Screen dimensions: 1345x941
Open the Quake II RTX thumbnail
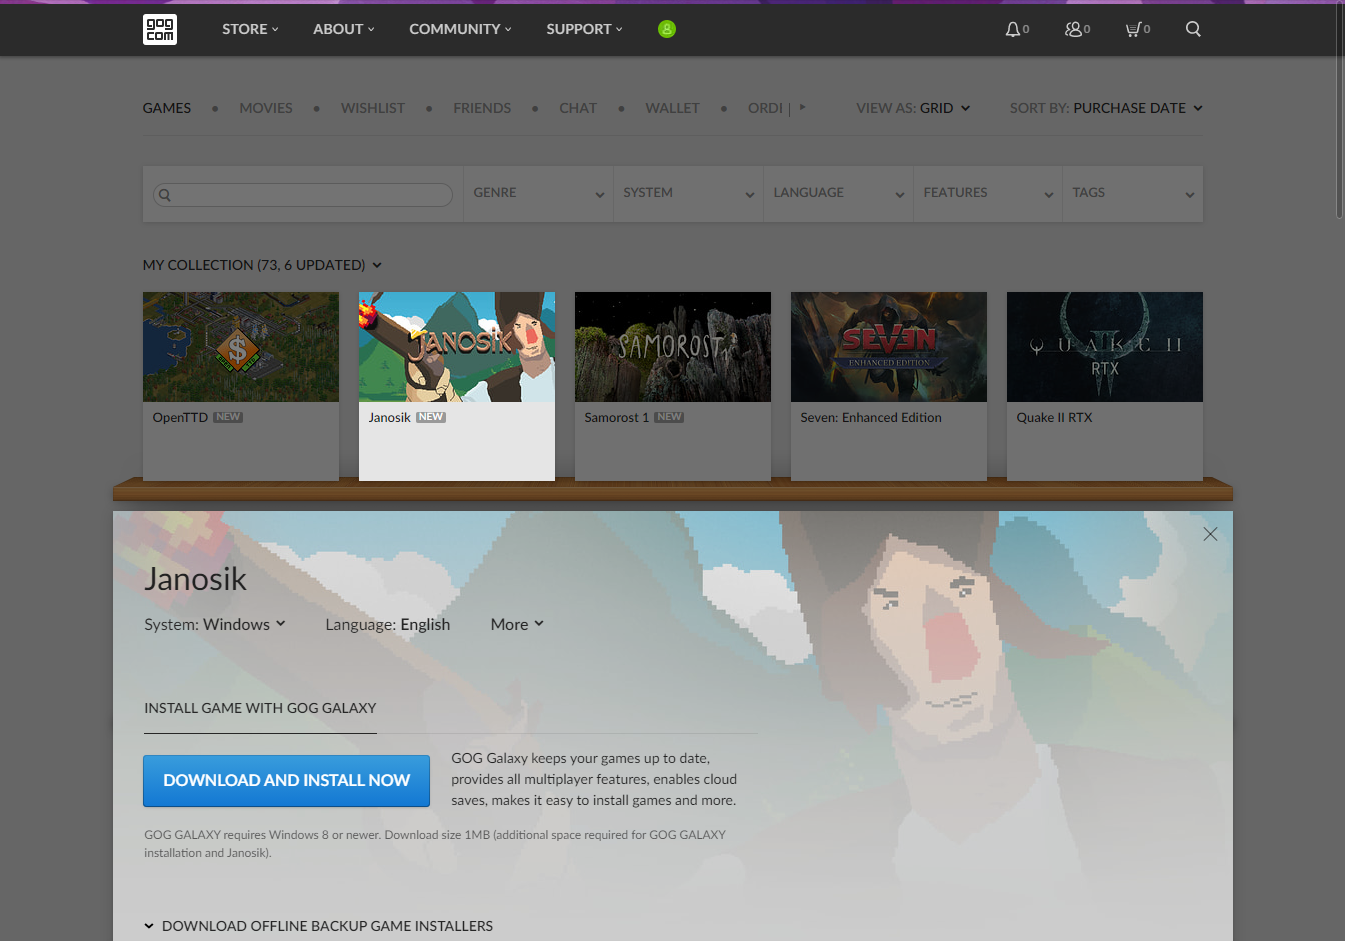click(1105, 347)
